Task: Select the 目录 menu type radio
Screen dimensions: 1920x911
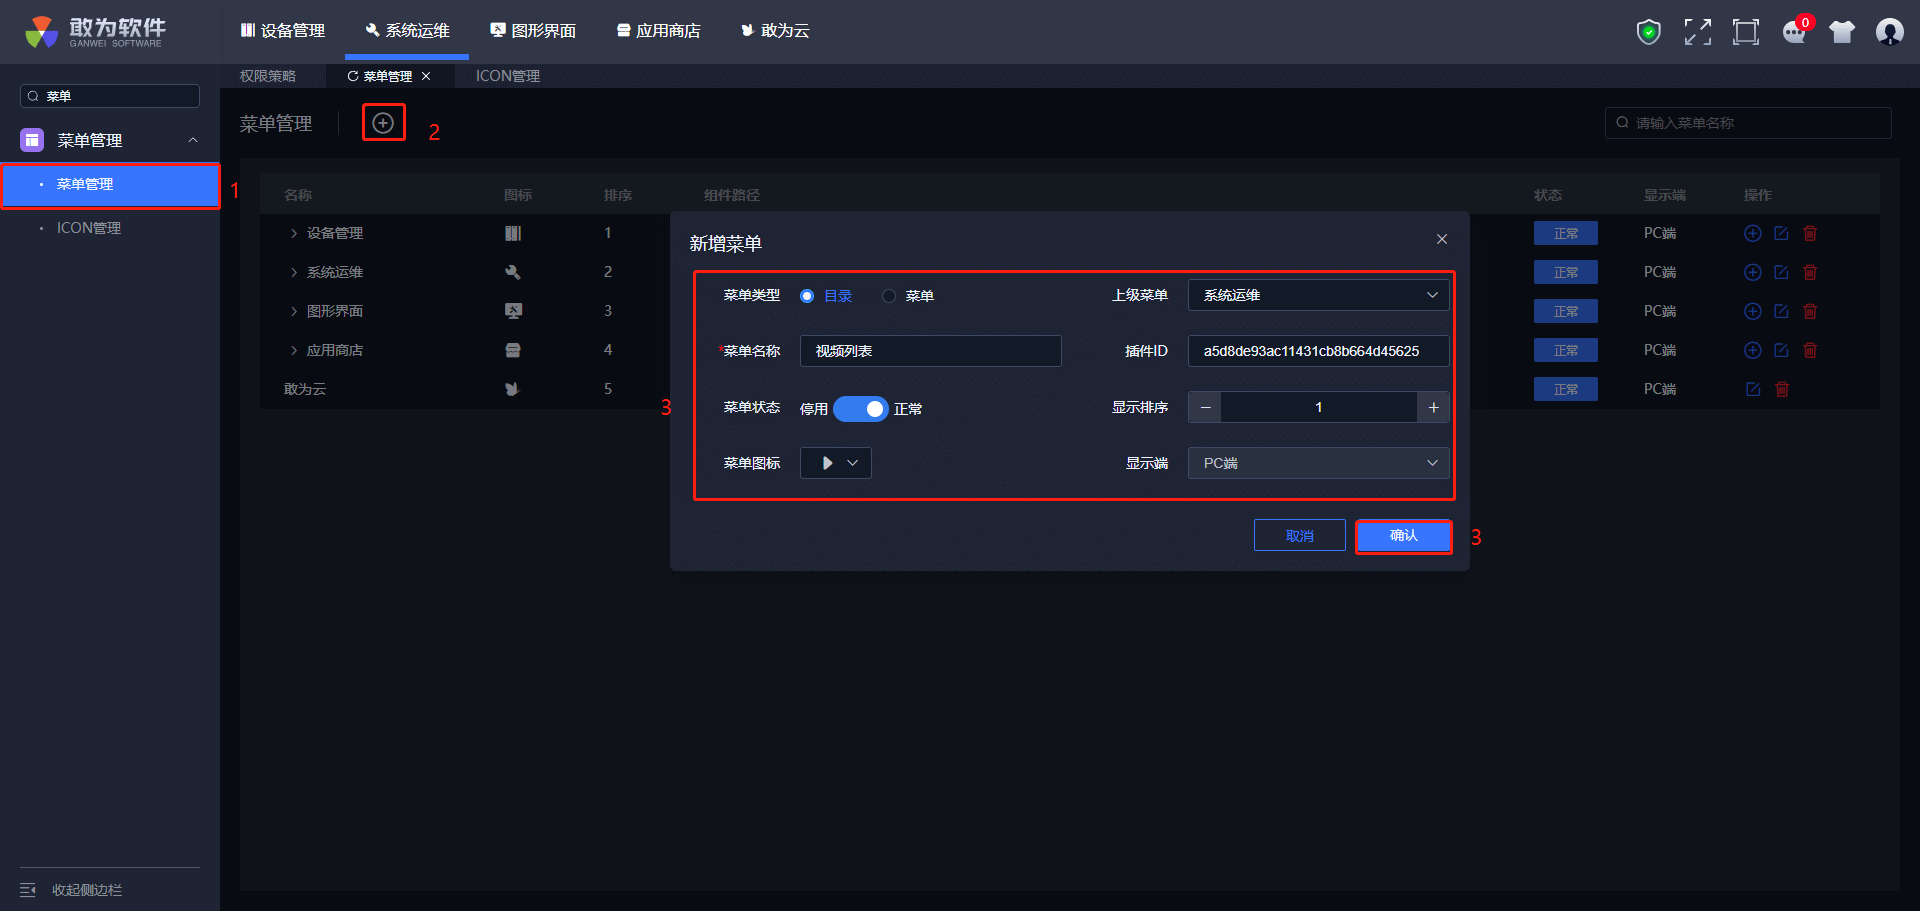Action: click(x=807, y=296)
